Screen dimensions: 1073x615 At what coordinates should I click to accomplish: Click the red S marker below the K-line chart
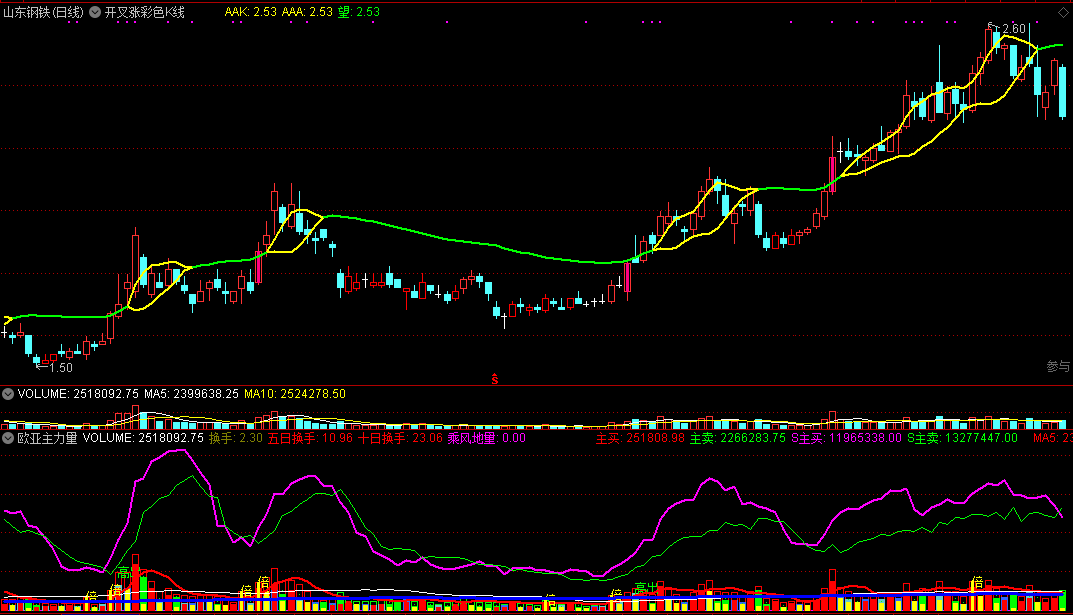tap(495, 379)
